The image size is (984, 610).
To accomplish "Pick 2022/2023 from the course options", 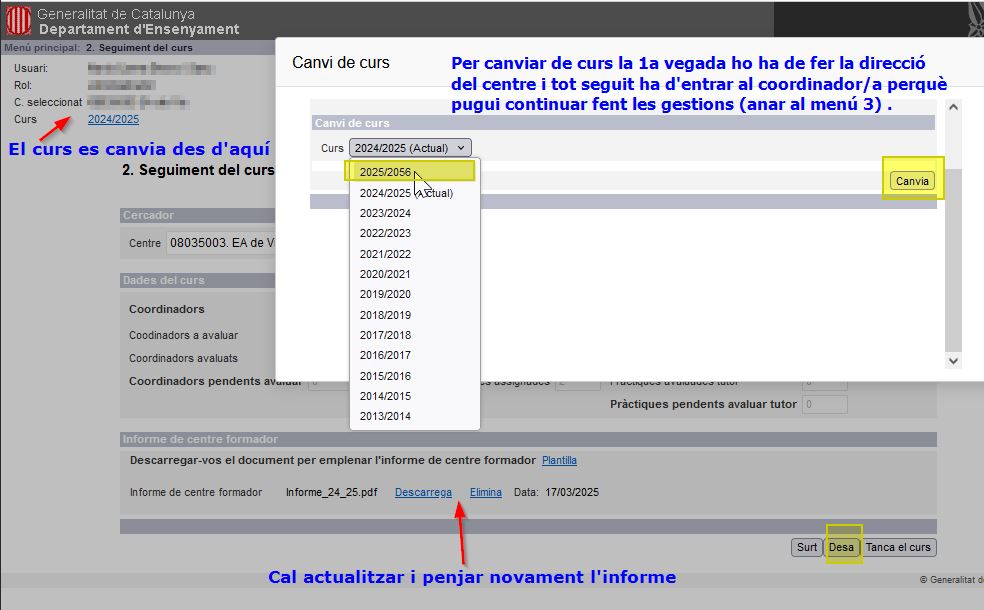I will coord(385,233).
